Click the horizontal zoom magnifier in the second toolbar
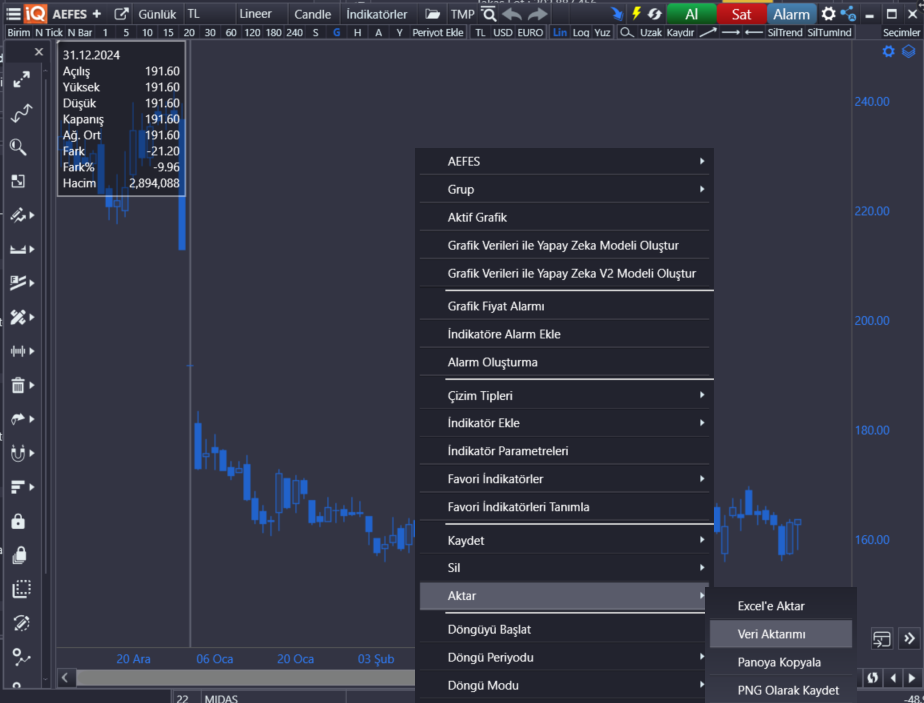924x703 pixels. [627, 32]
